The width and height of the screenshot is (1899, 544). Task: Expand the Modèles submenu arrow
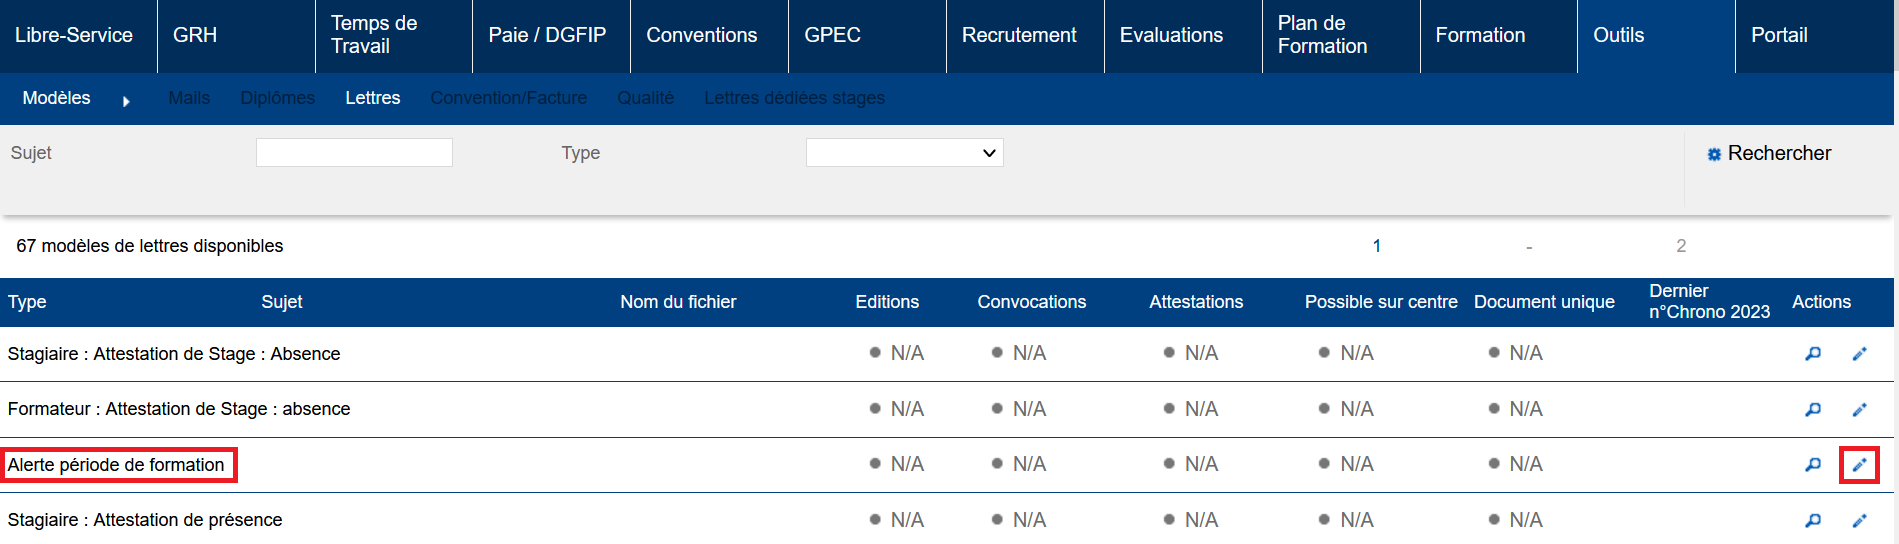(x=126, y=101)
